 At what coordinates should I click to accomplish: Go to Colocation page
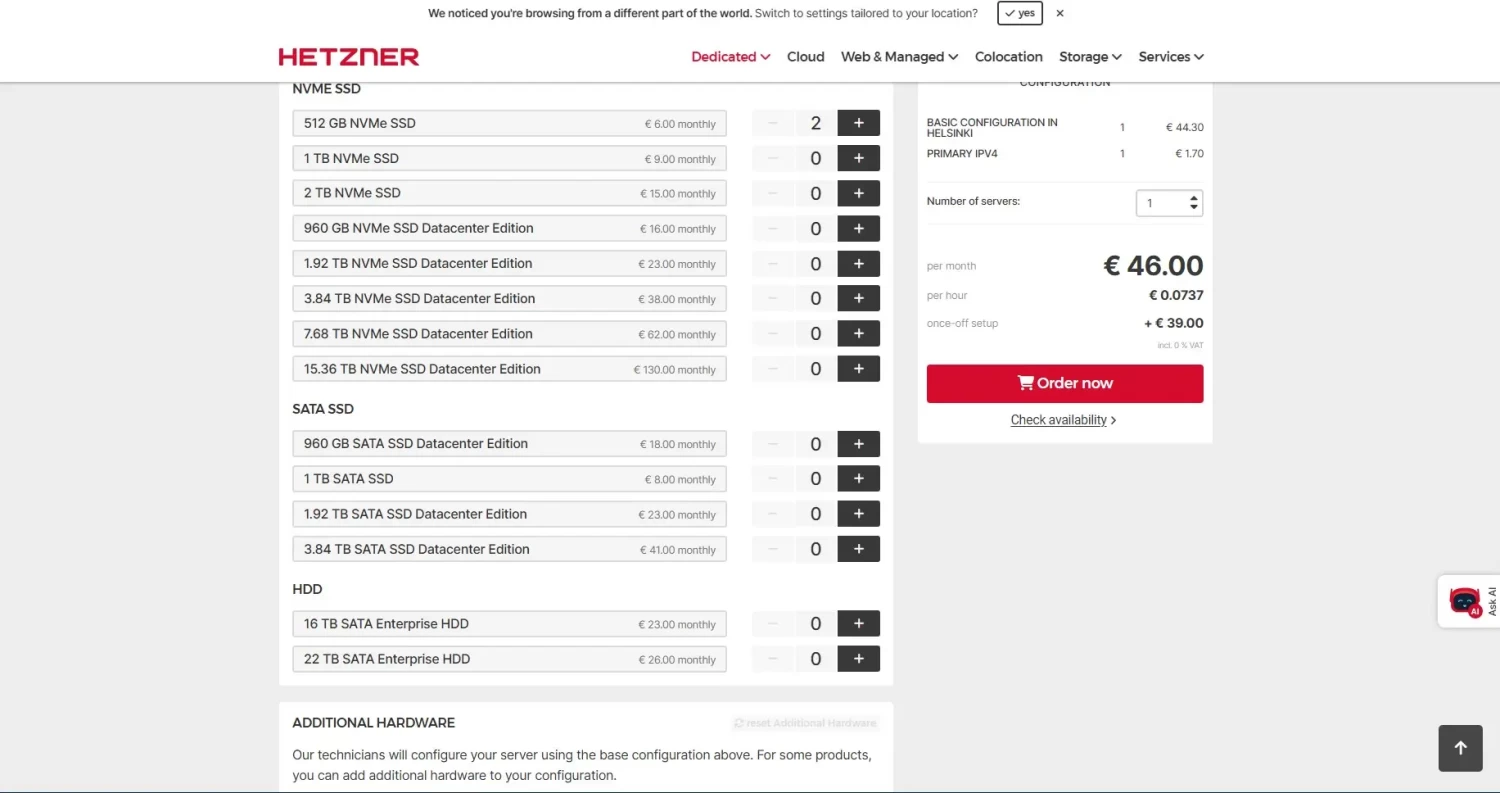pyautogui.click(x=1008, y=57)
